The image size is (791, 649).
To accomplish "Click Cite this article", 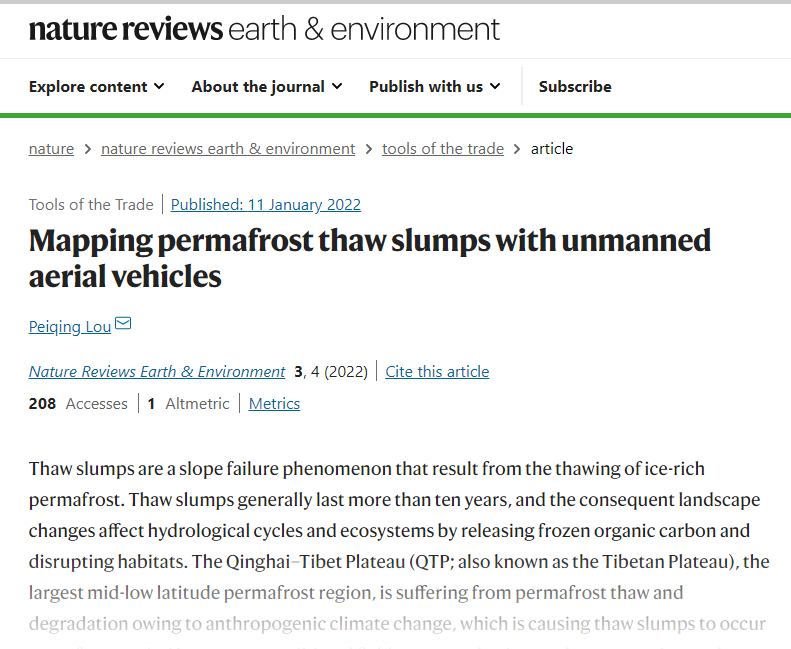I will [x=437, y=372].
